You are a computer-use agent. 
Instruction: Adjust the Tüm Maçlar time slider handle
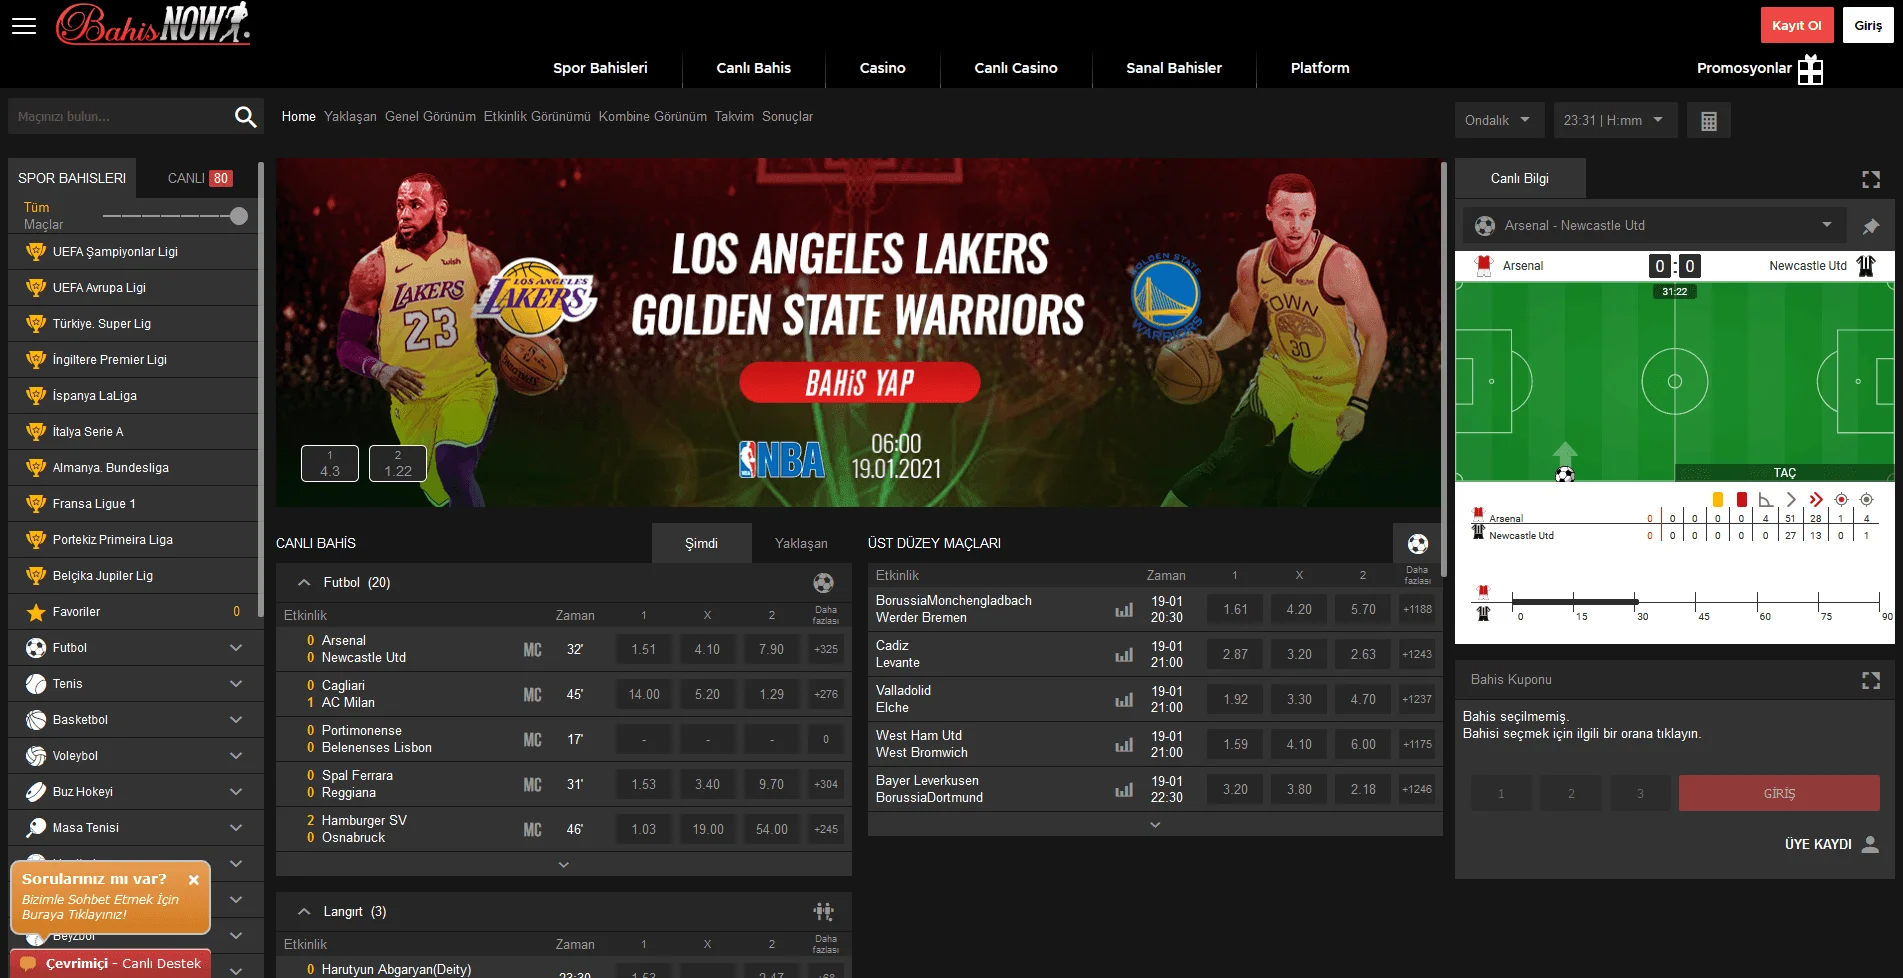click(239, 216)
